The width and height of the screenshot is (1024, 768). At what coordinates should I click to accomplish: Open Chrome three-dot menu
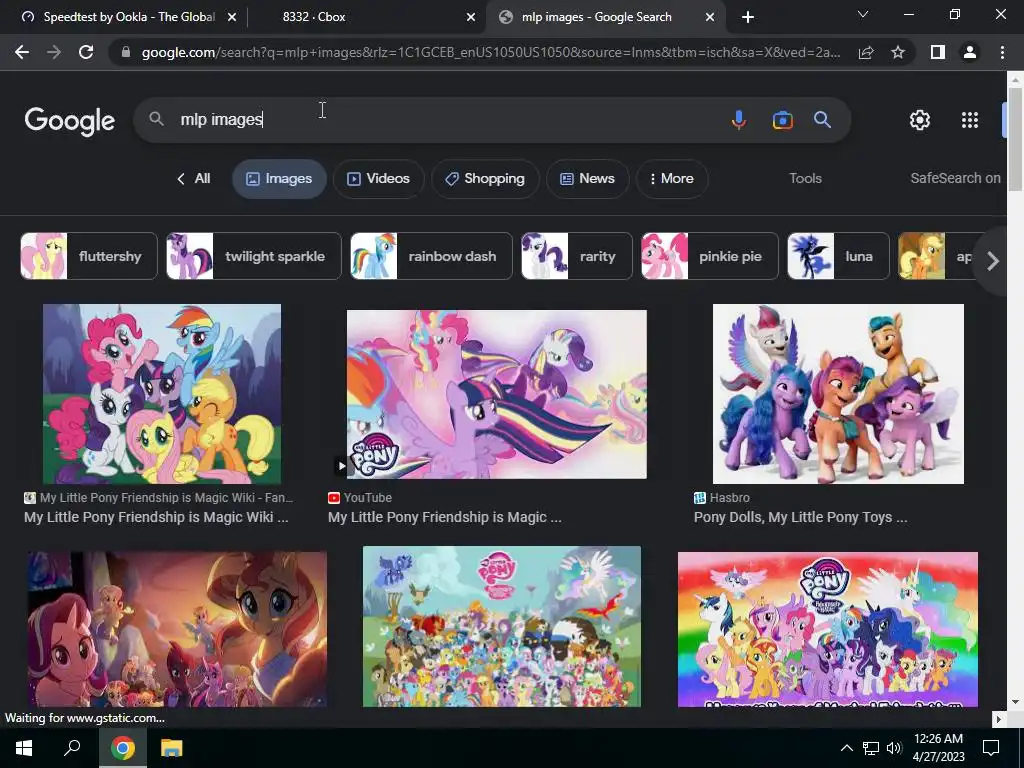tap(1002, 52)
